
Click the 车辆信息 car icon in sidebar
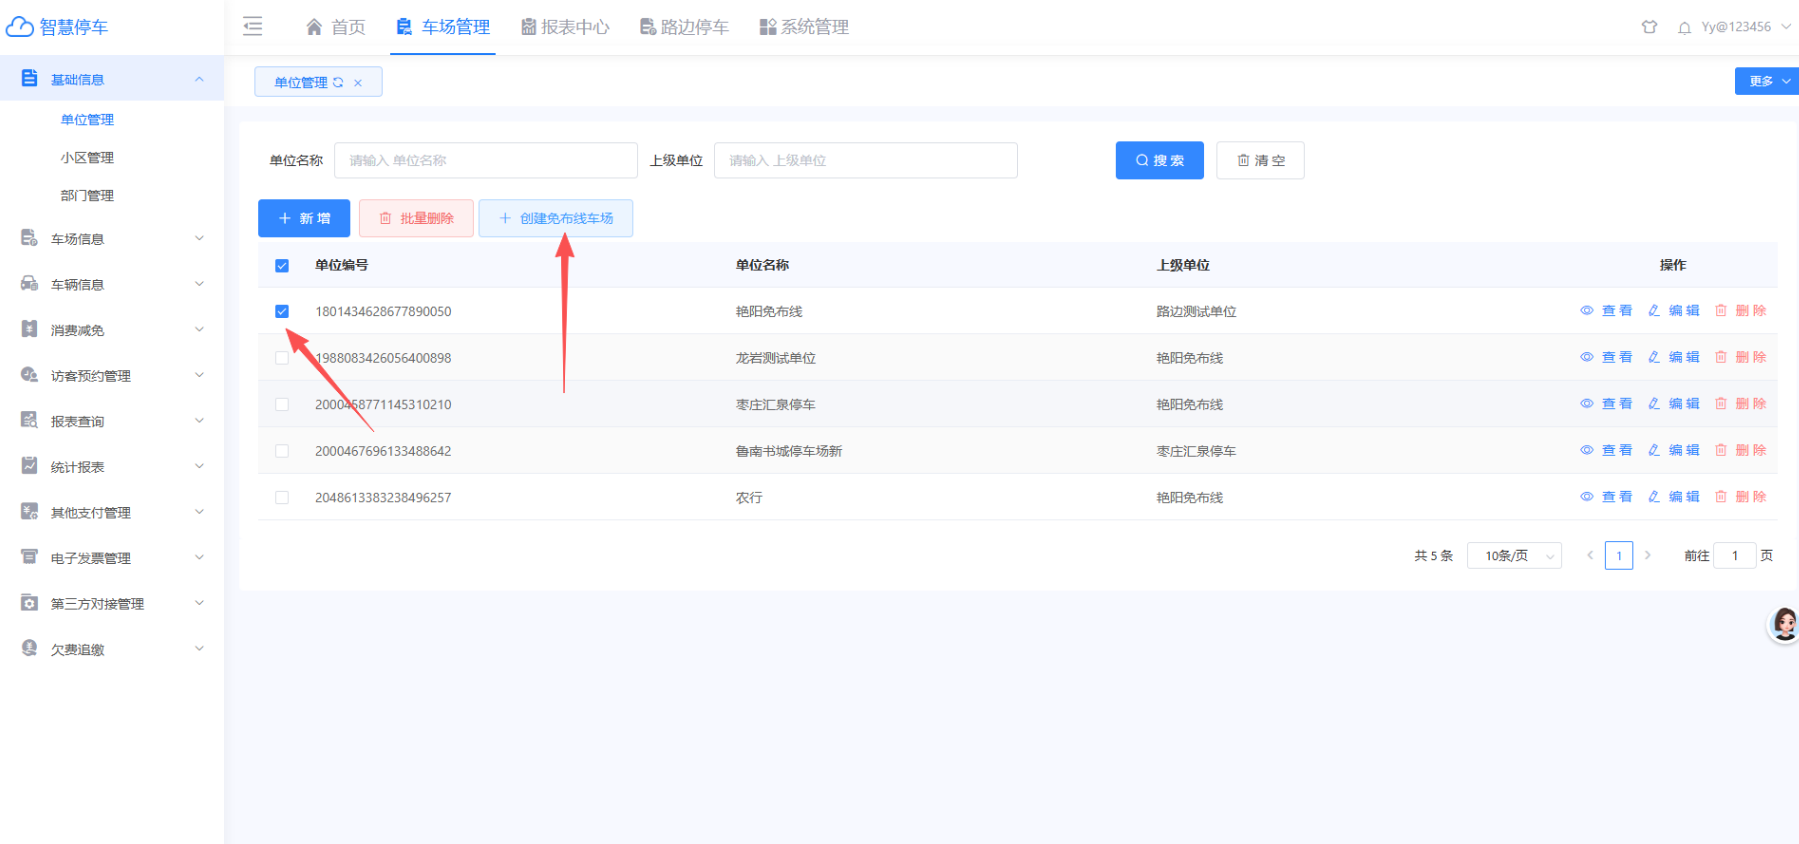click(x=29, y=284)
